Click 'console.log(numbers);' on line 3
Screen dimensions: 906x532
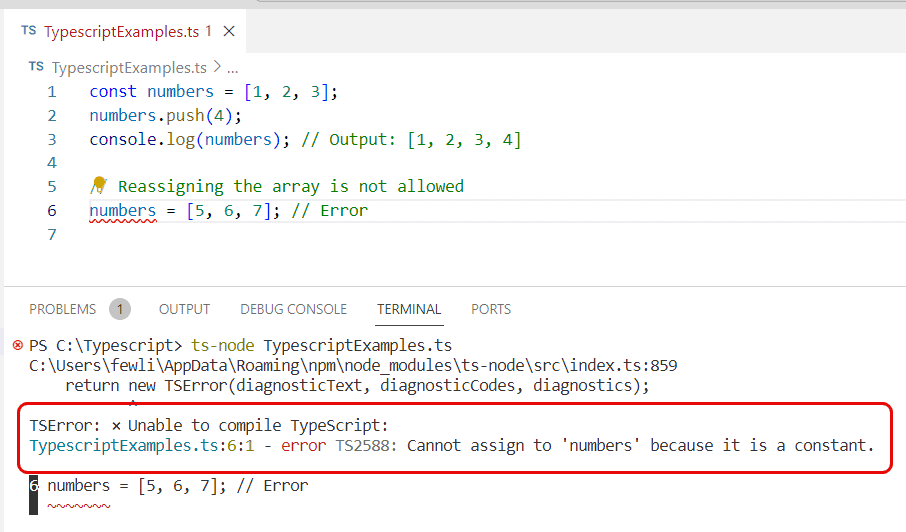(190, 139)
